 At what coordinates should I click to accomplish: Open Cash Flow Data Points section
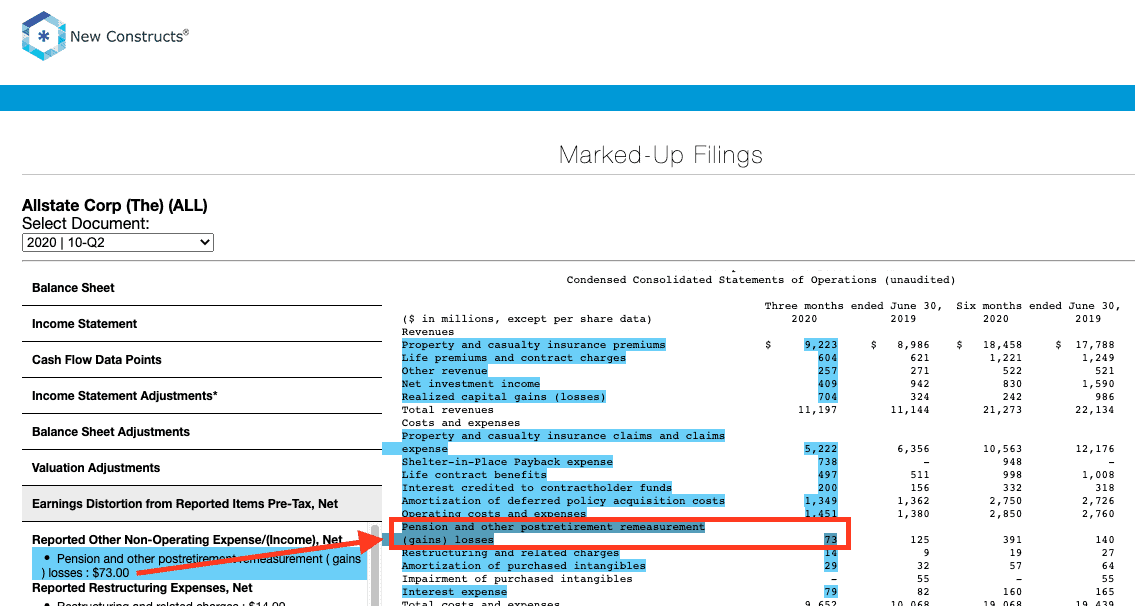point(202,360)
